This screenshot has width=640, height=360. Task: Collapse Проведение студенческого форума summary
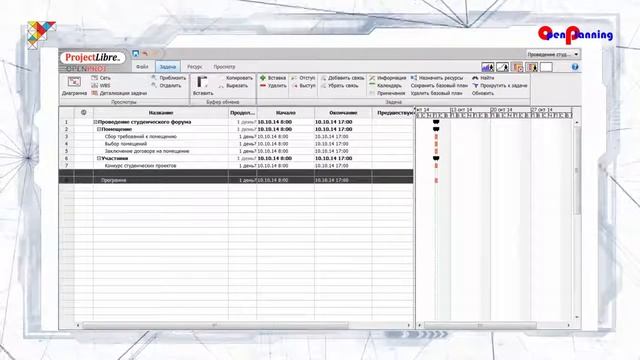coord(96,122)
